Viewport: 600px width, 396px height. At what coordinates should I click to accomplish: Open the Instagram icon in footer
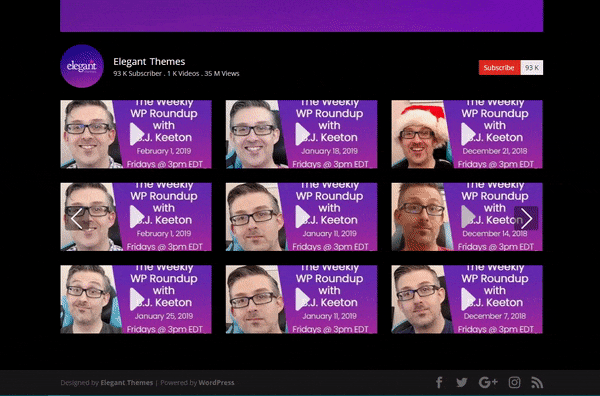coord(514,382)
